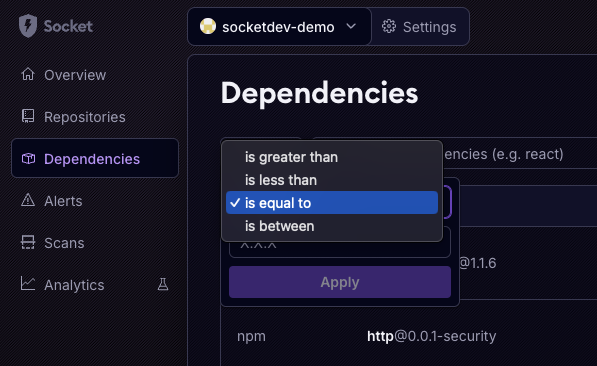This screenshot has height=366, width=597.
Task: Expand the socketdev-demo organization chevron
Action: point(351,26)
